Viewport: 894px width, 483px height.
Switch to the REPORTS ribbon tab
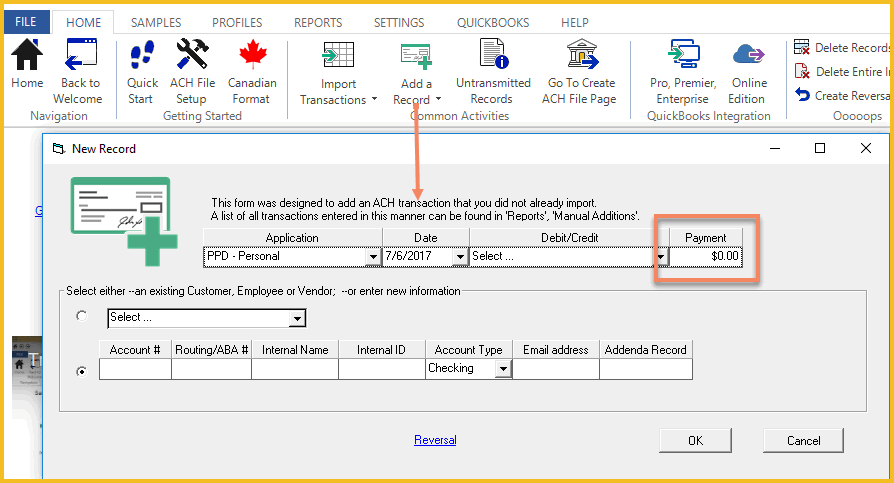point(317,22)
